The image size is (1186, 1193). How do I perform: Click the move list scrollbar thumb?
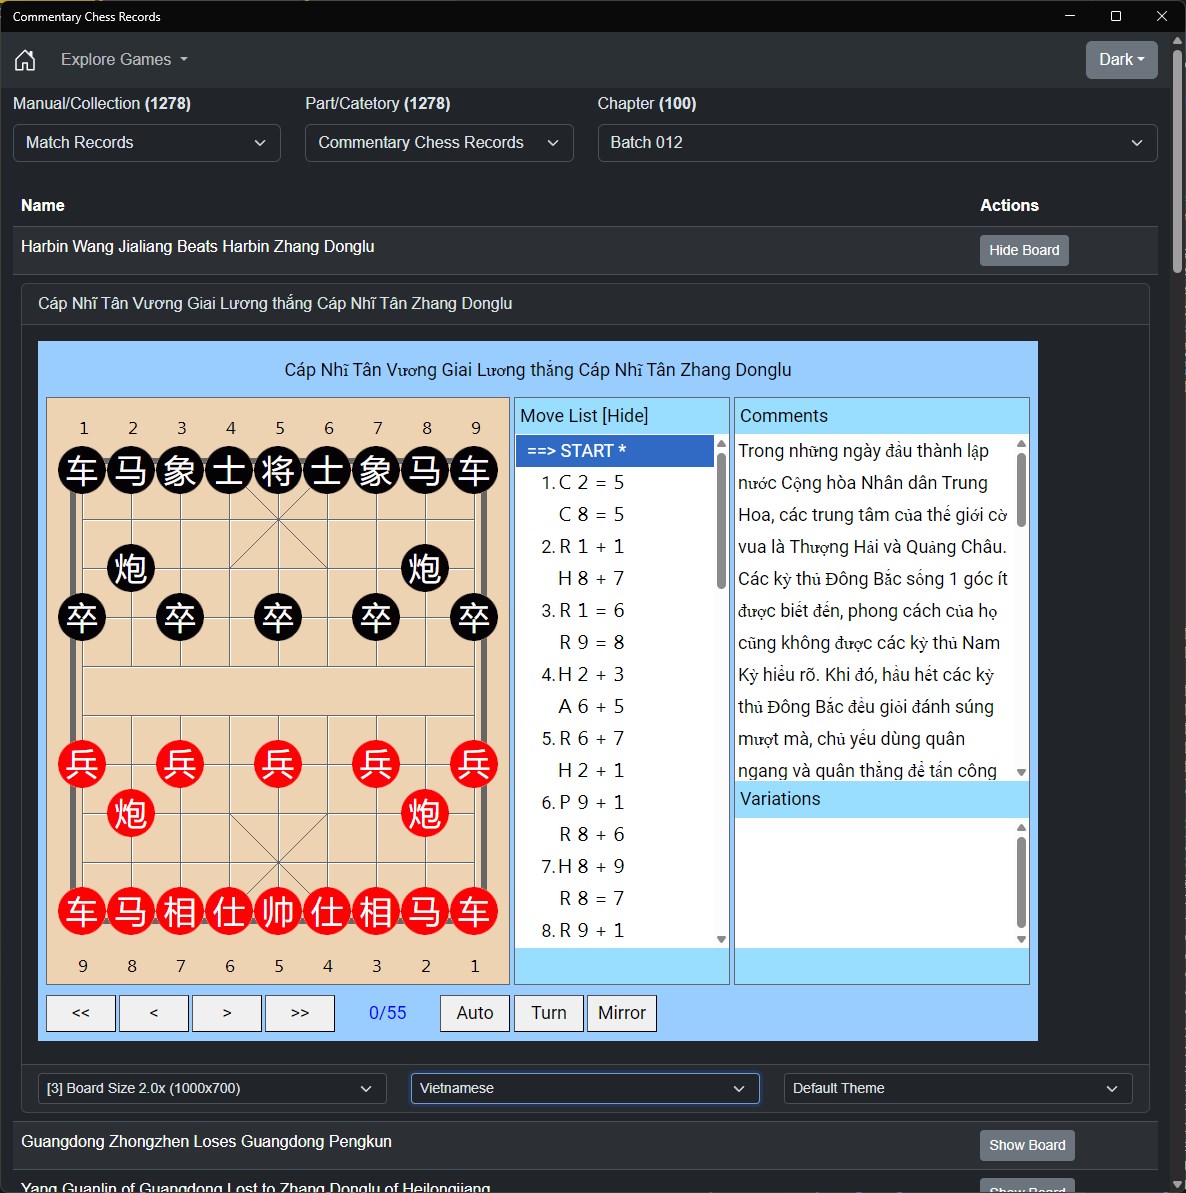(721, 520)
